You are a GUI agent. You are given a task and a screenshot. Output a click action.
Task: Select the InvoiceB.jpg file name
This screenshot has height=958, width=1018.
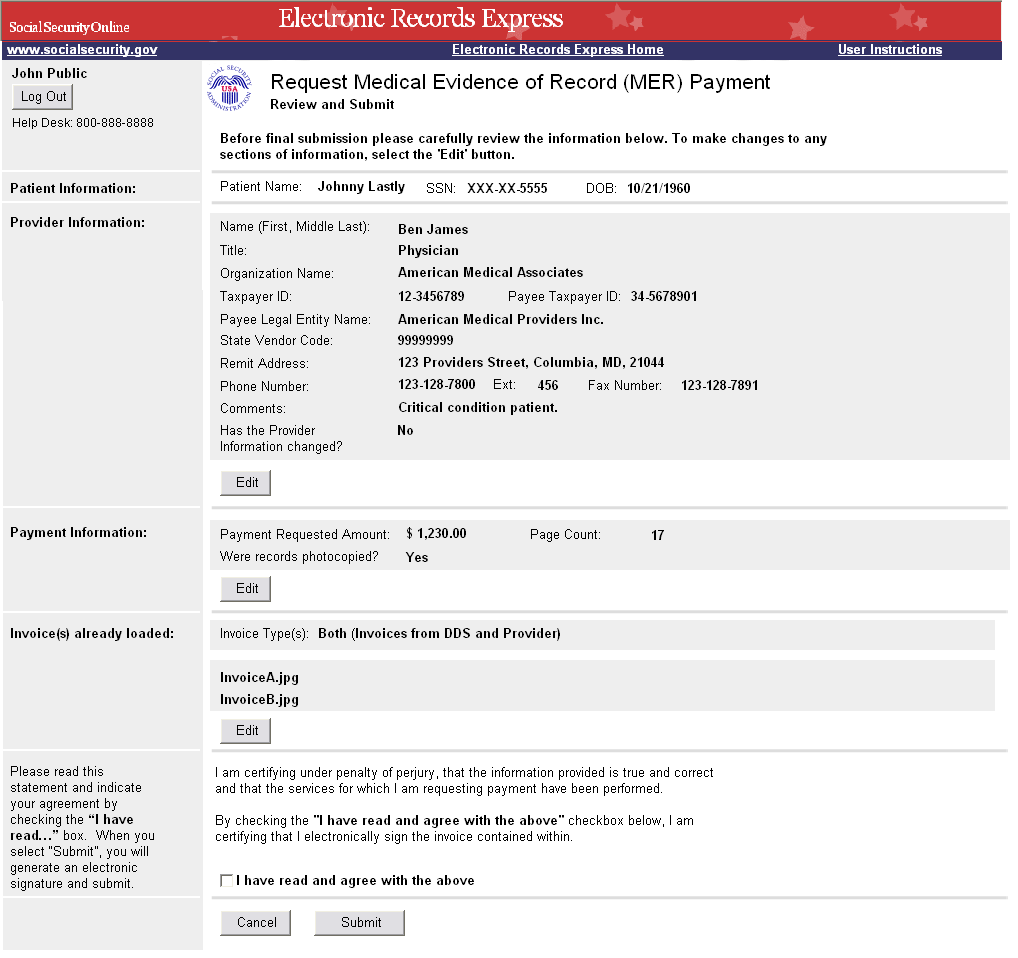(x=259, y=700)
